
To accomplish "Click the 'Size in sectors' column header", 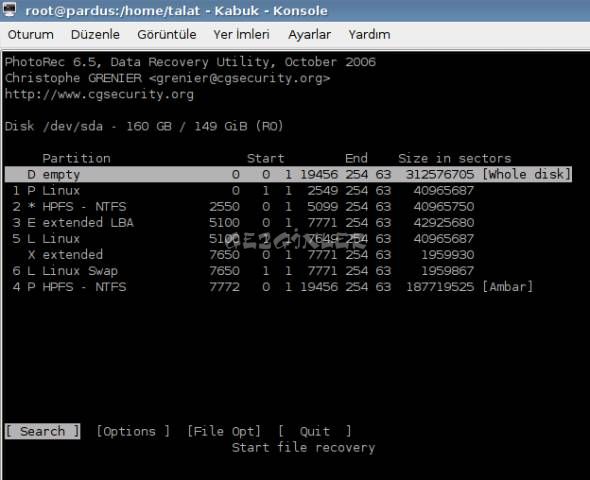I will 455,158.
